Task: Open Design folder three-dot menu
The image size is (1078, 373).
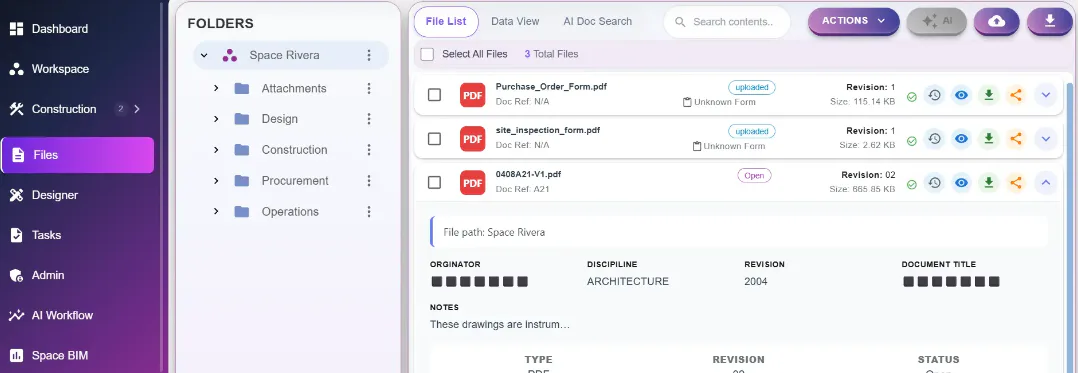Action: (369, 119)
